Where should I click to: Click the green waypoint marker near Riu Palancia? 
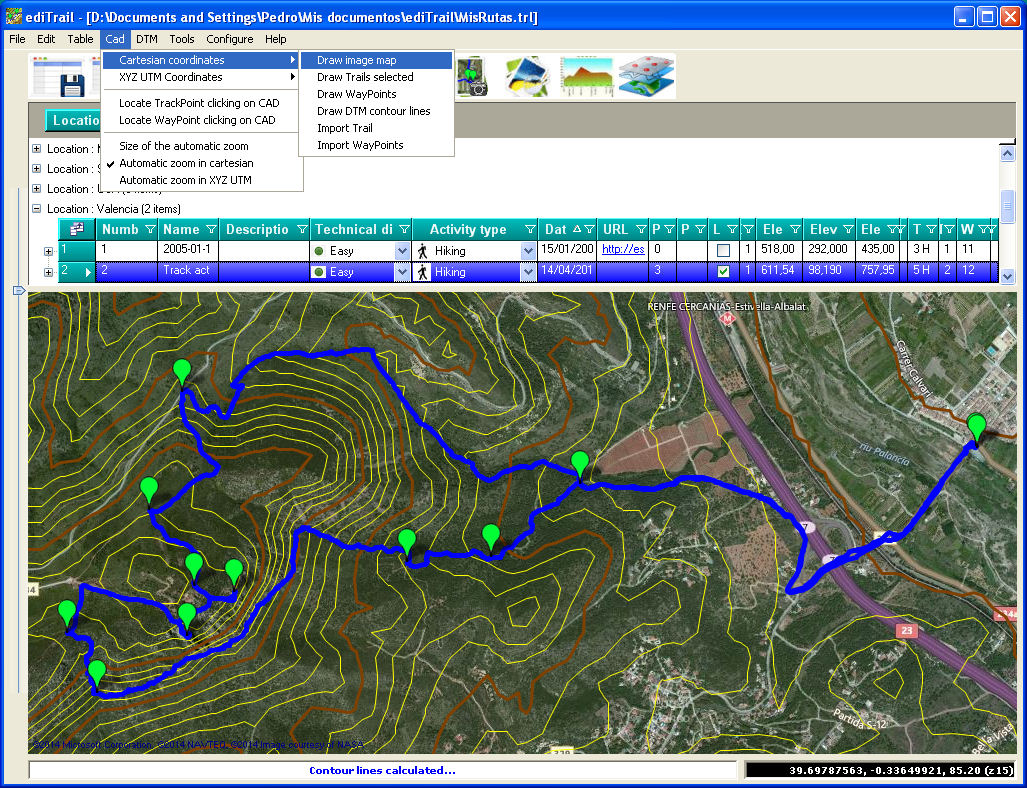click(x=977, y=428)
